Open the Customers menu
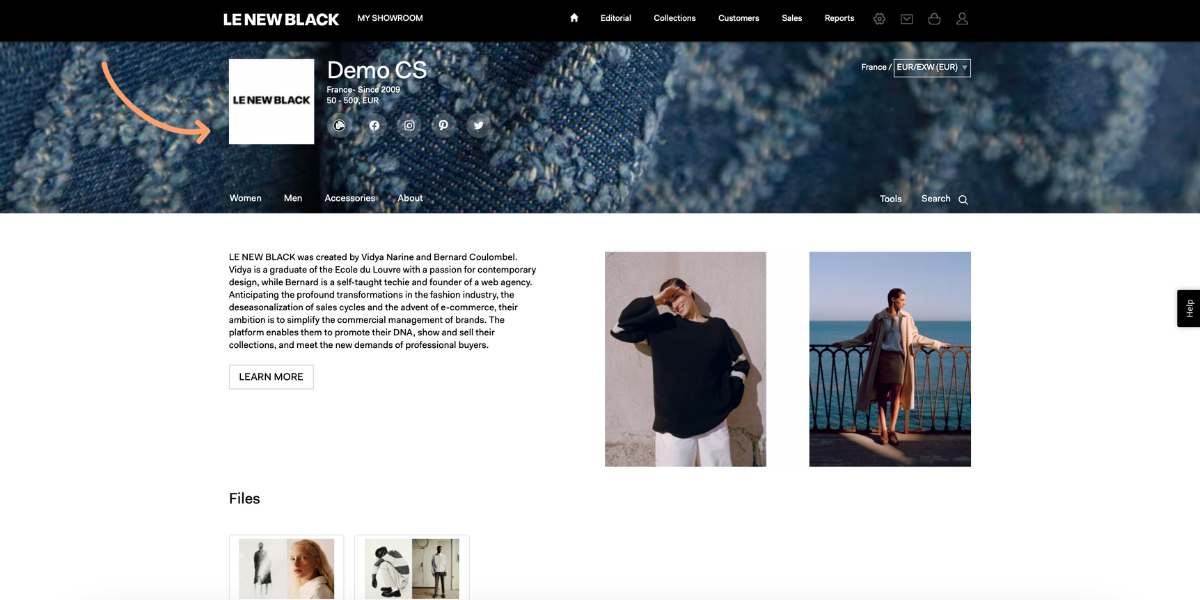This screenshot has height=600, width=1200. [x=738, y=18]
